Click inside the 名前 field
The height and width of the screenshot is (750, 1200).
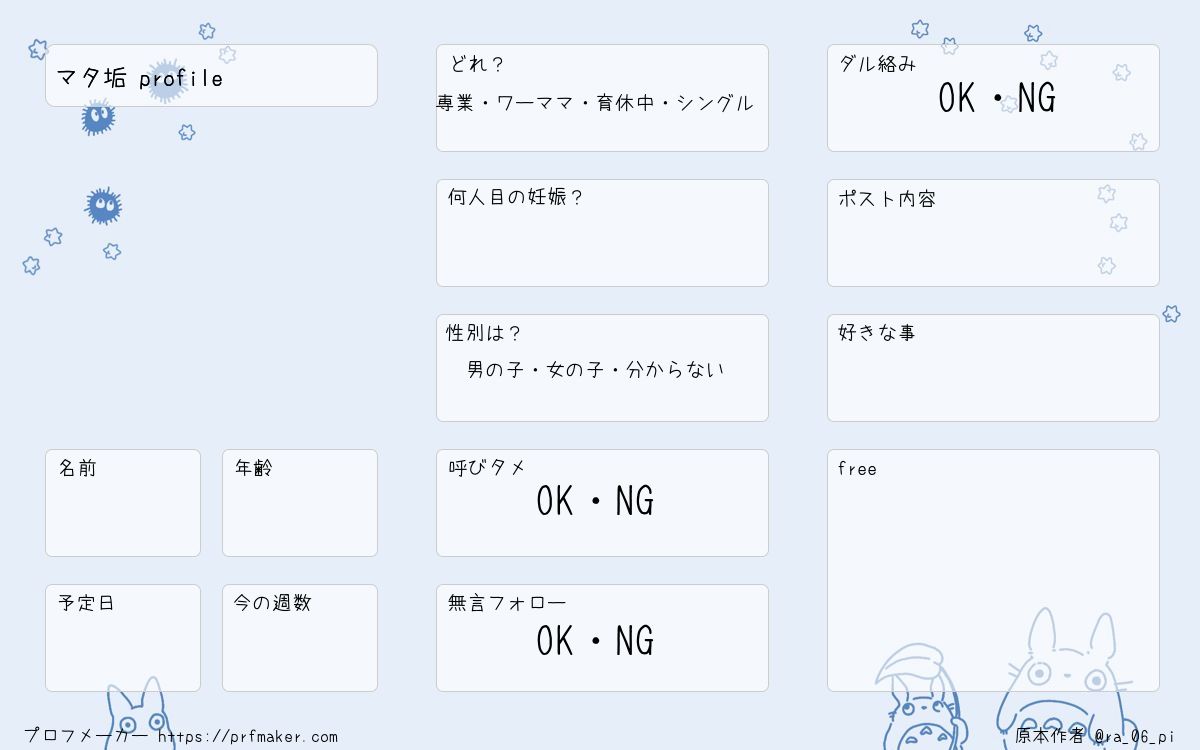click(x=123, y=503)
